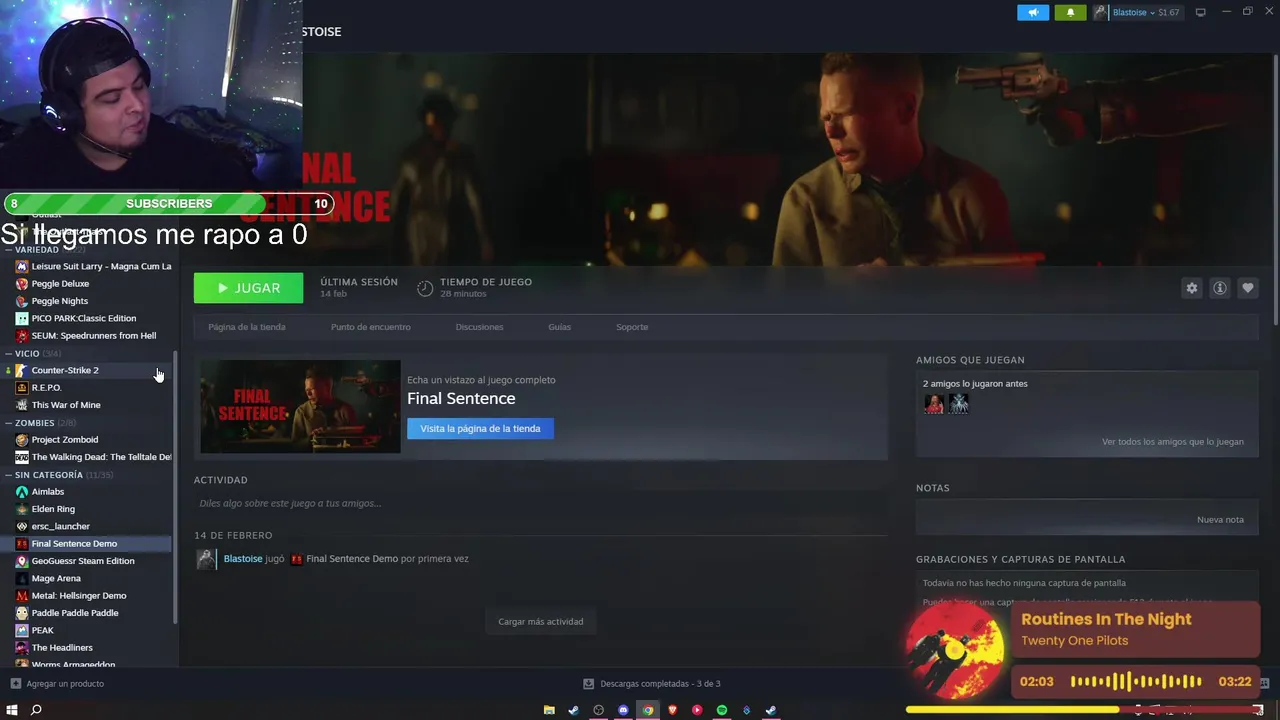Select ersc_launcher in library list
Viewport: 1280px width, 720px height.
pyautogui.click(x=60, y=526)
